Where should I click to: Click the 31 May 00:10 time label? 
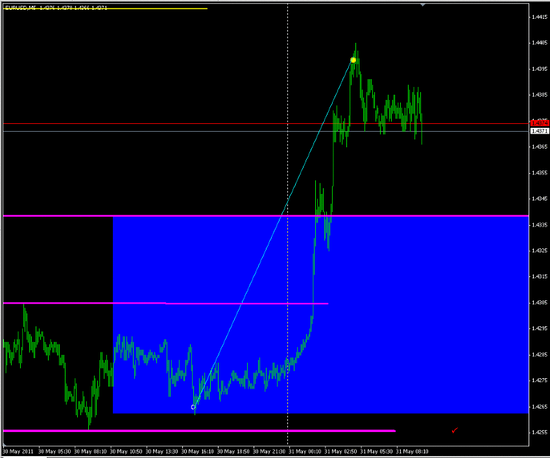pyautogui.click(x=304, y=451)
